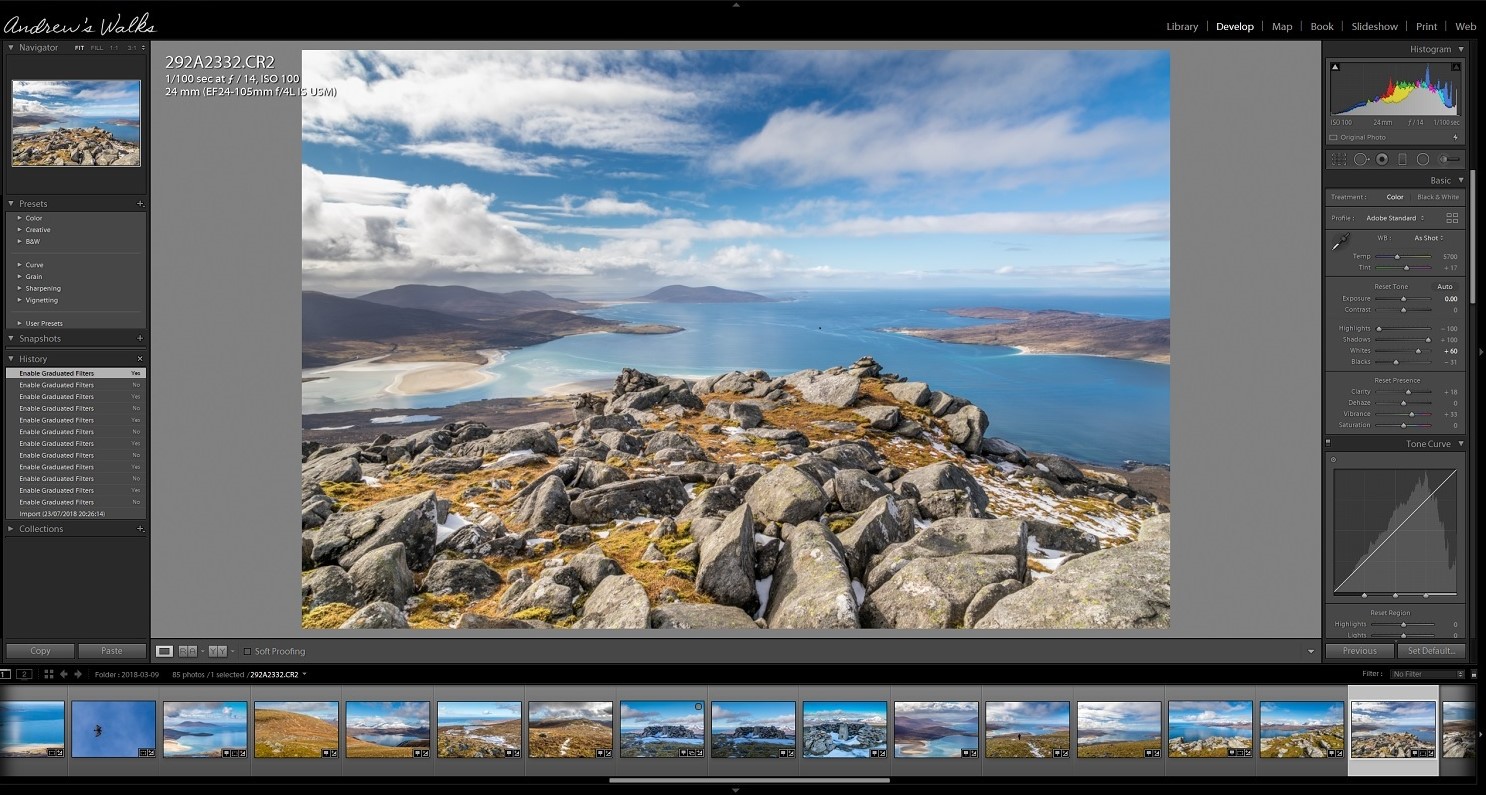Open the WB As Shot dropdown
The image size is (1486, 795).
[x=1429, y=238]
